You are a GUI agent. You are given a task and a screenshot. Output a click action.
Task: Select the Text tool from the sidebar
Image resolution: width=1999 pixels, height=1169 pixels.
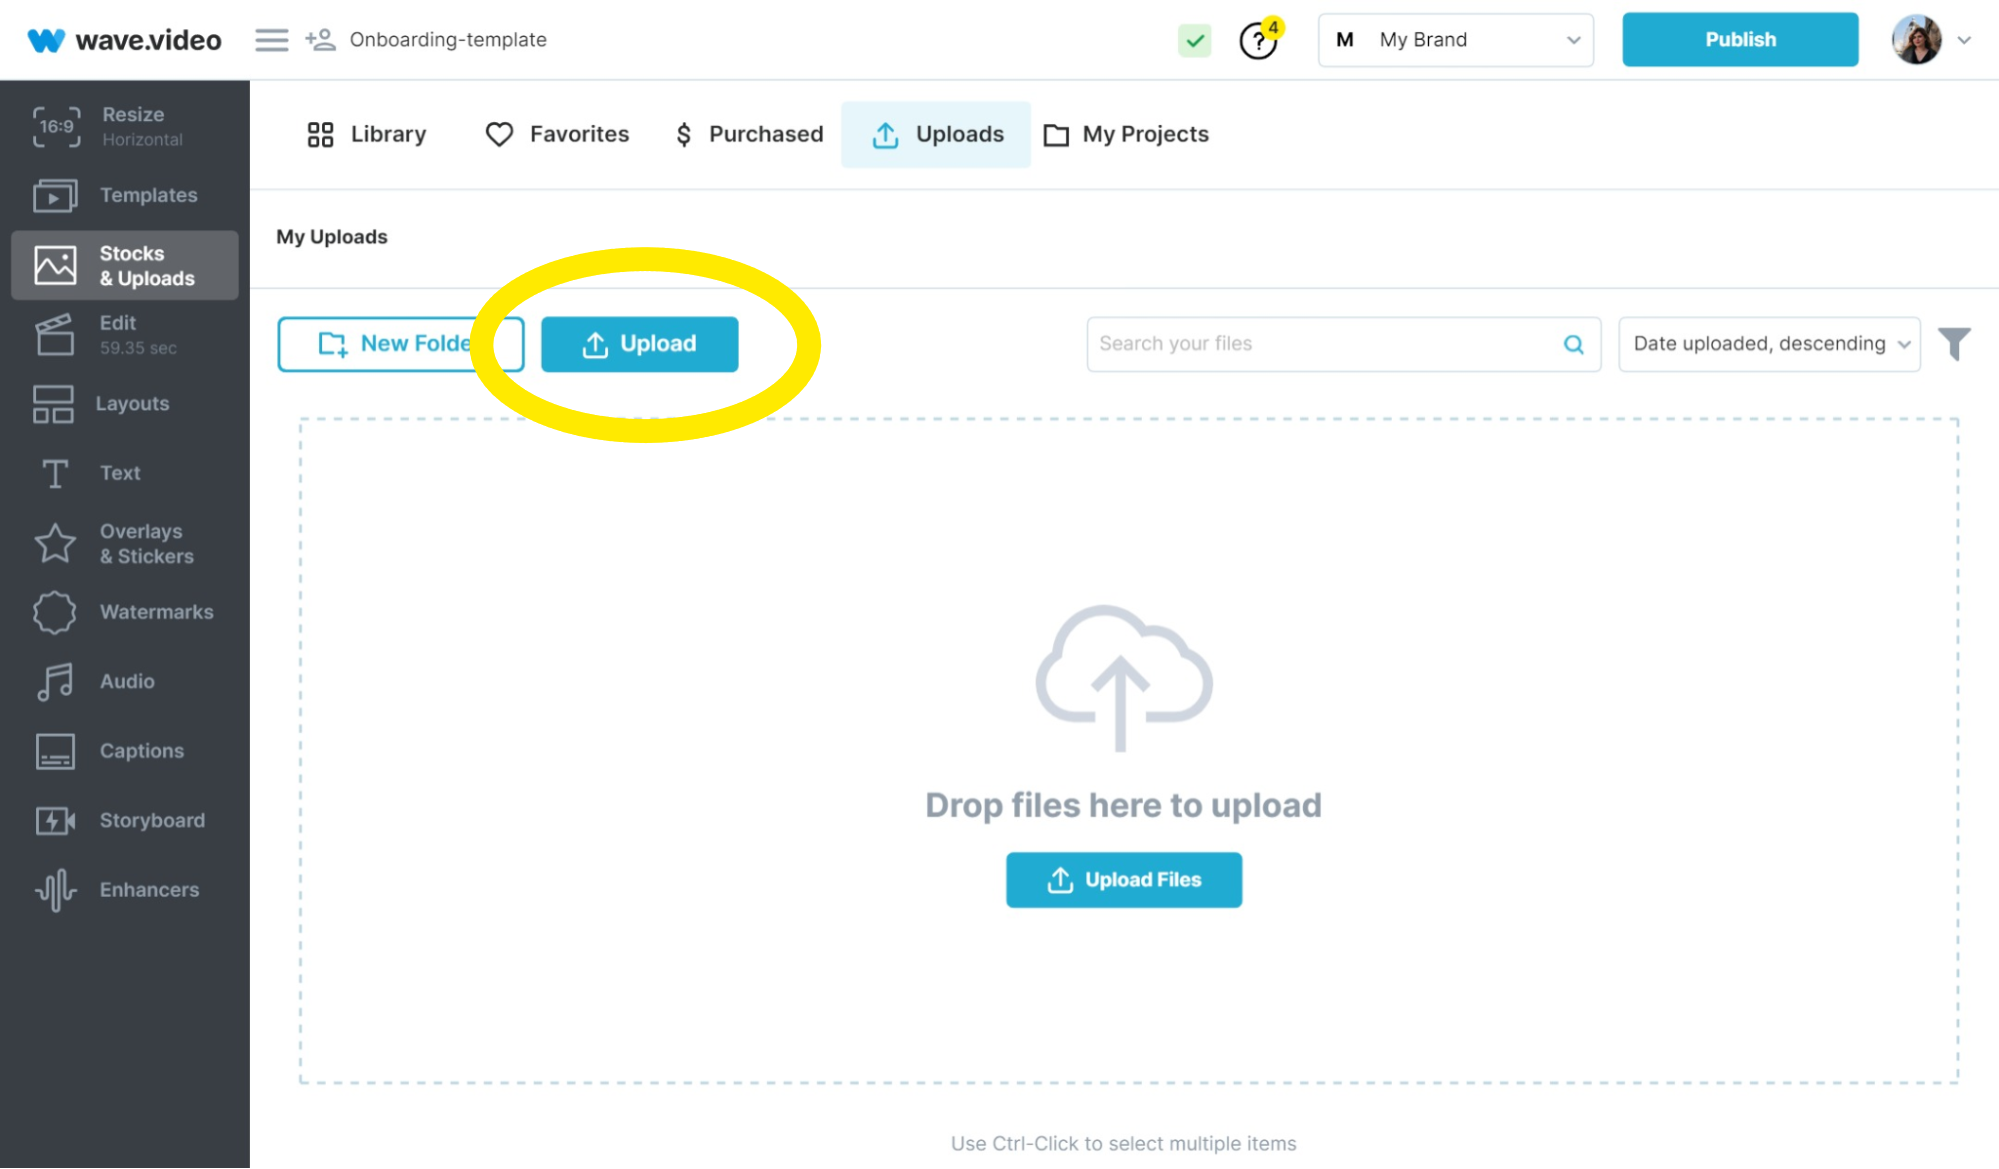pos(124,473)
